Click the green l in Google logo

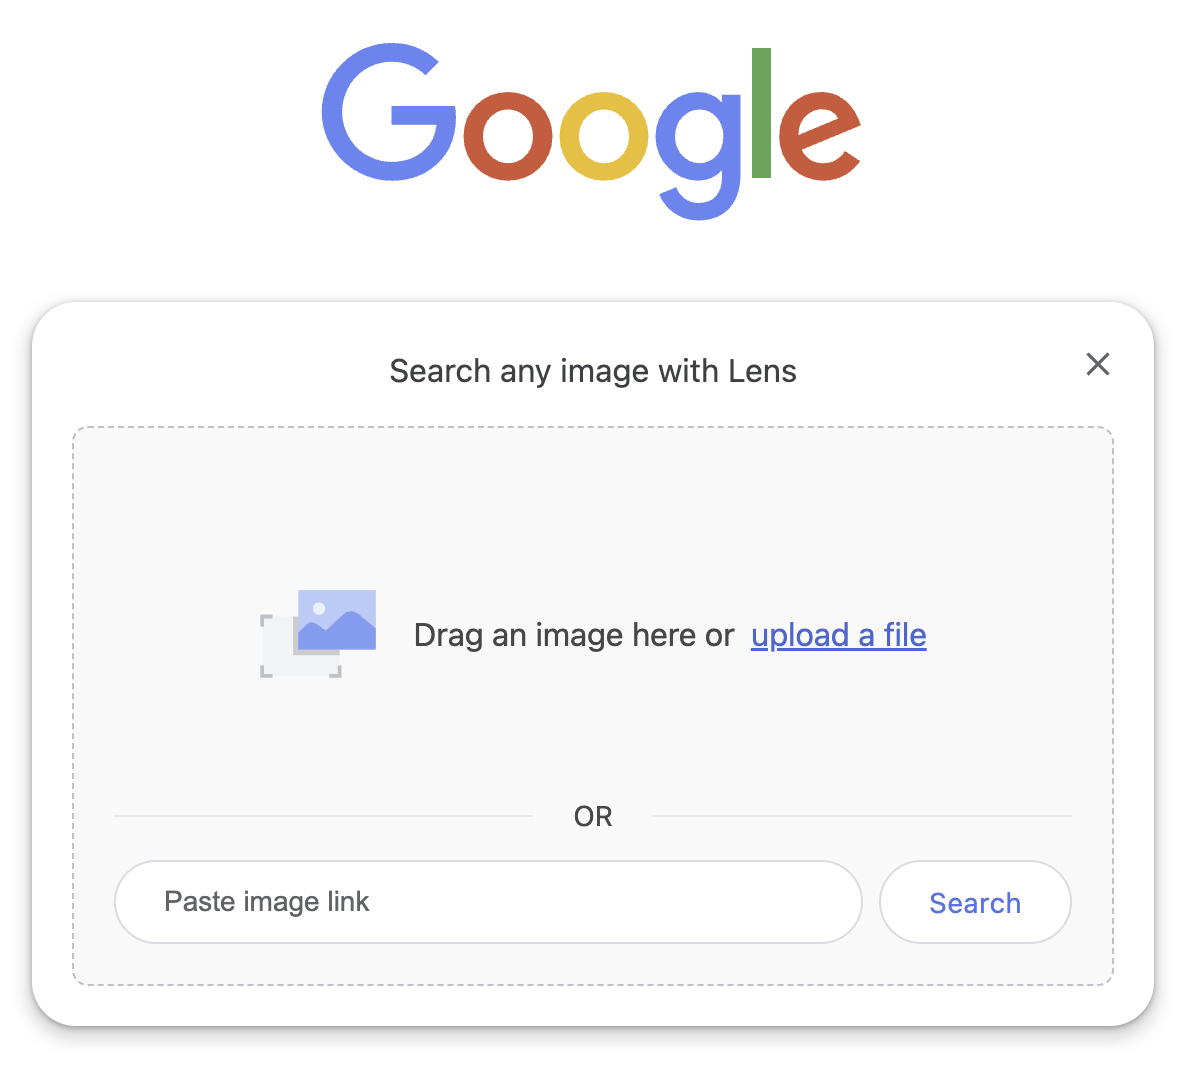(761, 112)
